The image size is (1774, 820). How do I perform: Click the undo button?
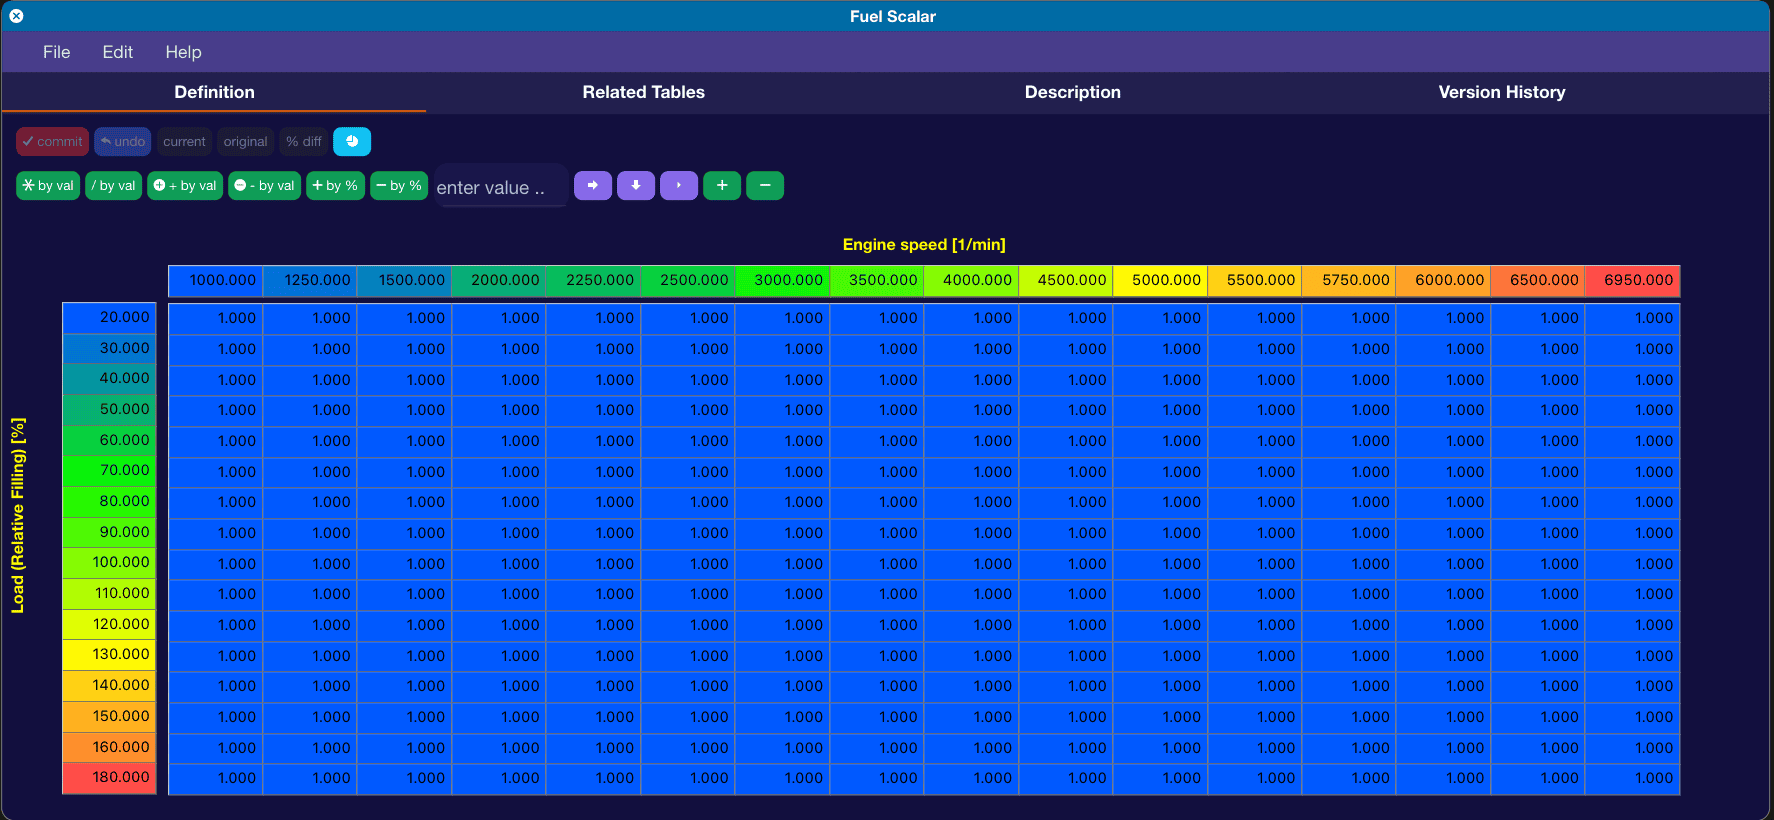coord(123,141)
